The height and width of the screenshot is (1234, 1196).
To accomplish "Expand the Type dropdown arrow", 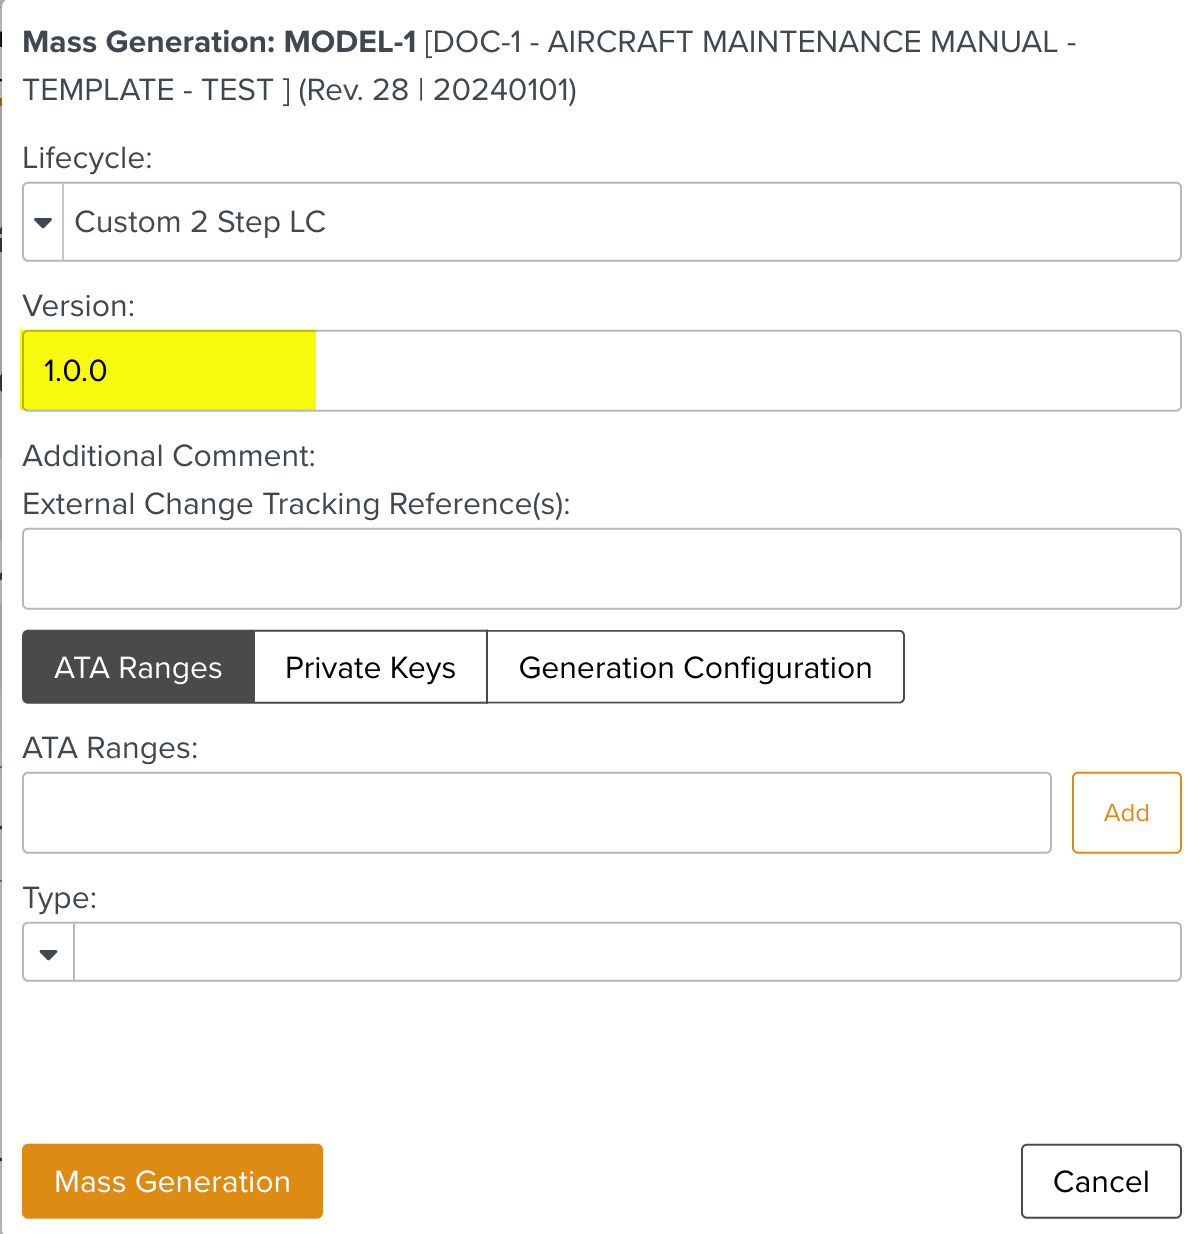I will (48, 953).
